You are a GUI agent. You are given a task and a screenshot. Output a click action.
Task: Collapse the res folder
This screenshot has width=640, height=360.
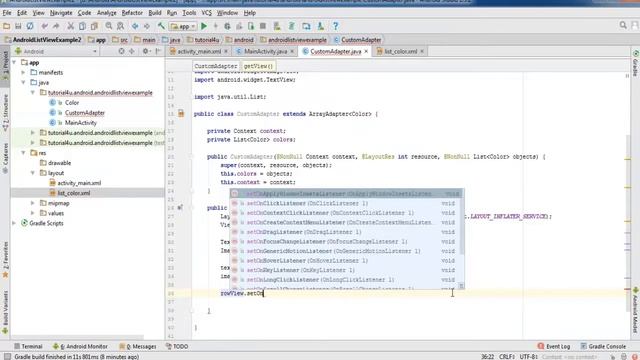[x=23, y=153]
